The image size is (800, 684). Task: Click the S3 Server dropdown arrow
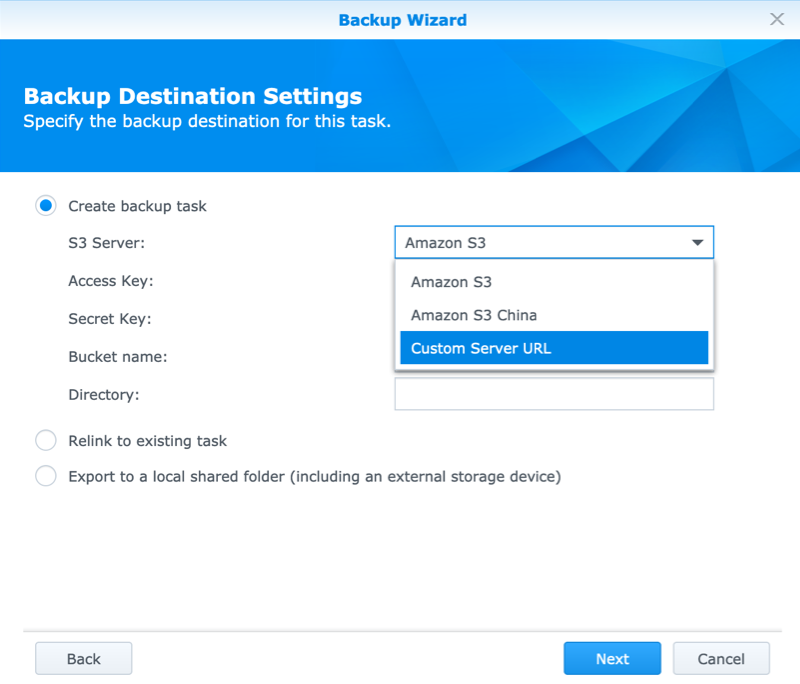[x=696, y=243]
